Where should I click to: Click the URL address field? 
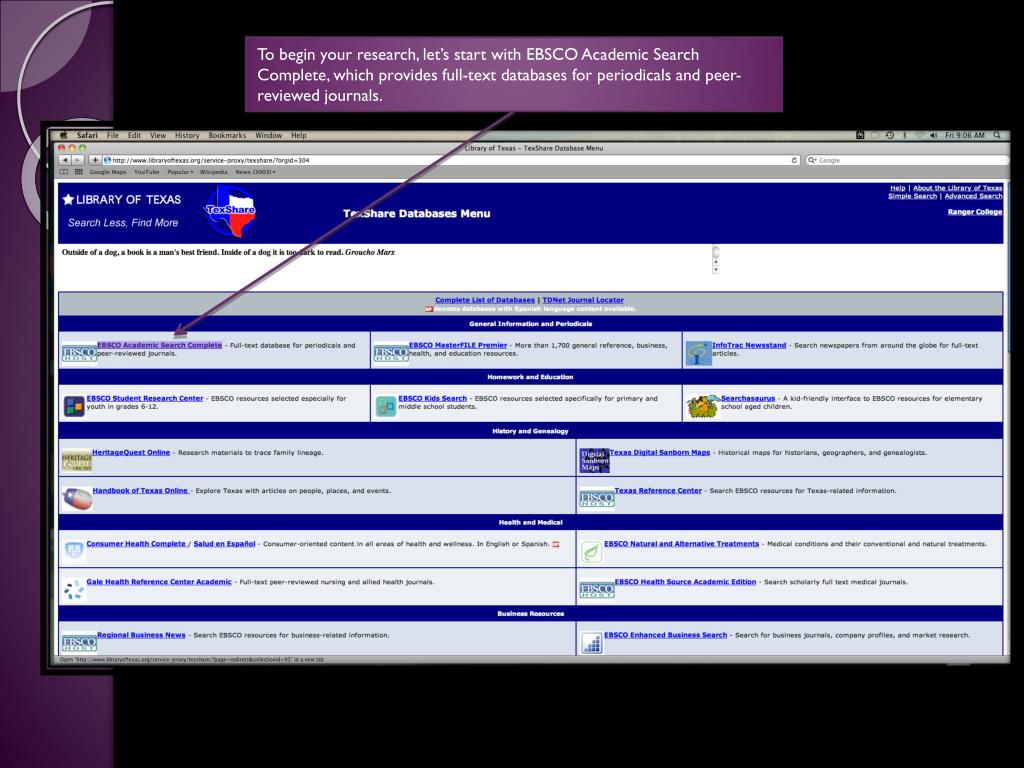(452, 160)
